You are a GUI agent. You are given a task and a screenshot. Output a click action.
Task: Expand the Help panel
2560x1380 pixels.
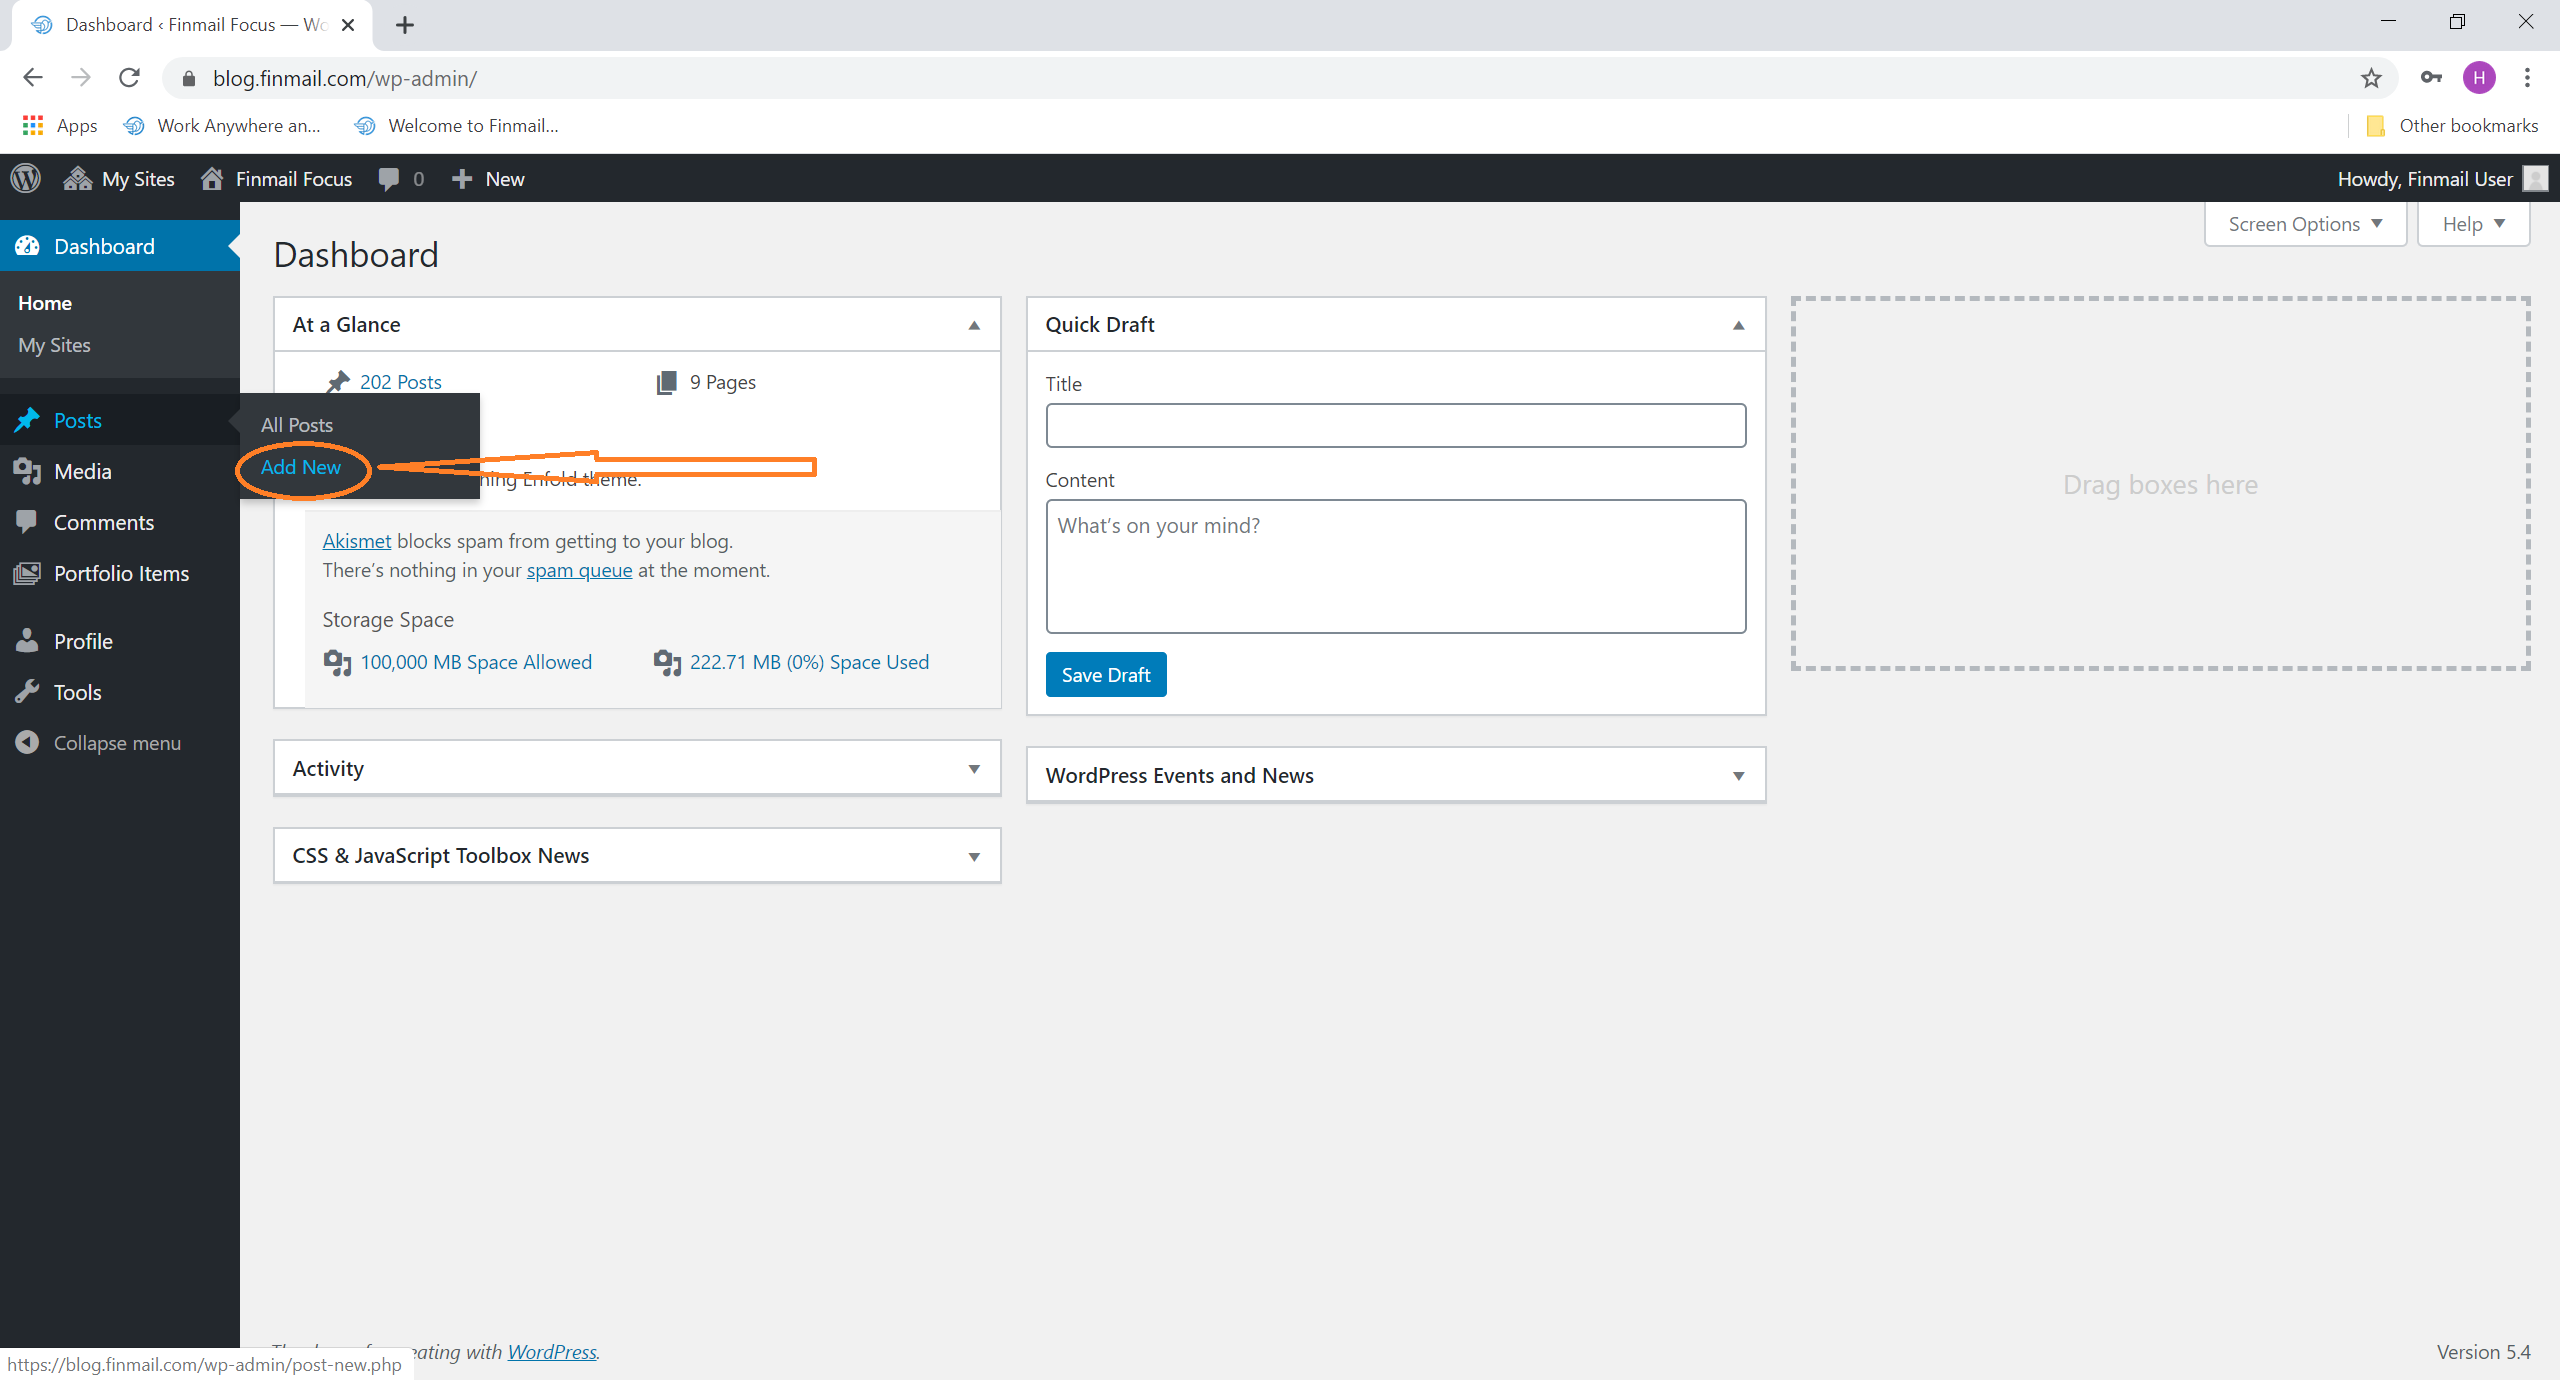click(2473, 224)
